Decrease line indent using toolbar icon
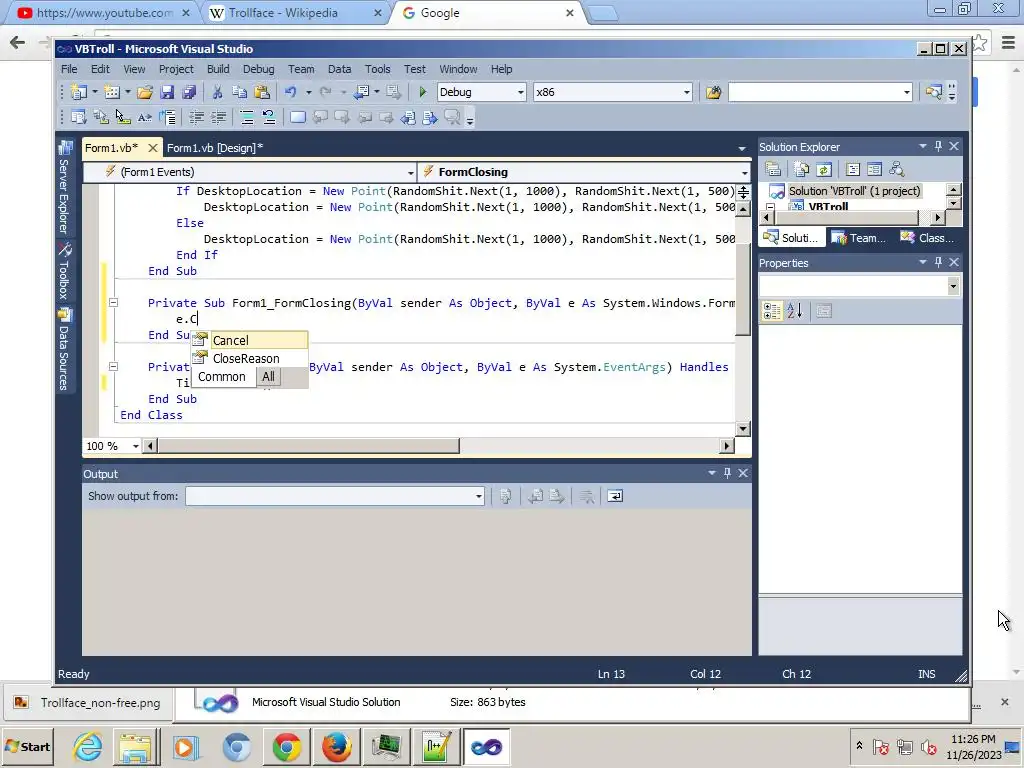Image resolution: width=1024 pixels, height=768 pixels. 197,118
